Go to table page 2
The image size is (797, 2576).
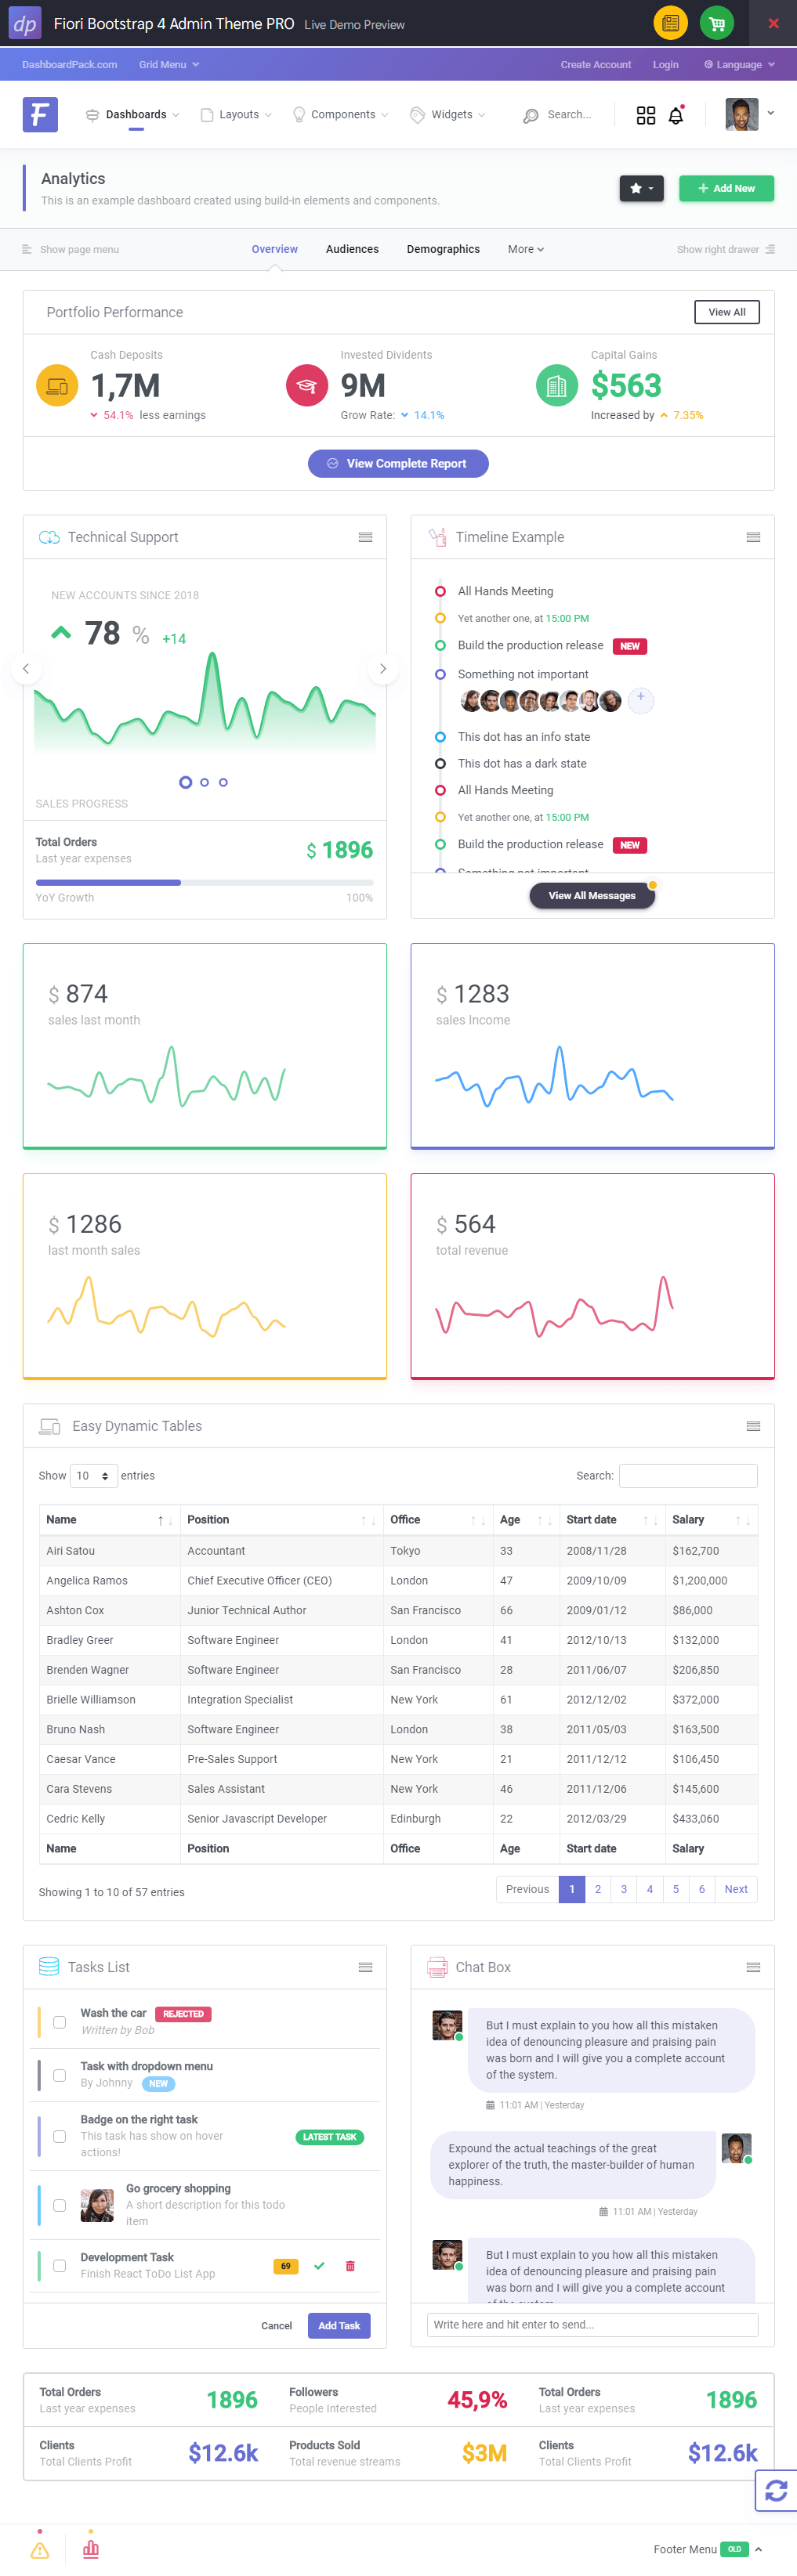(598, 1889)
